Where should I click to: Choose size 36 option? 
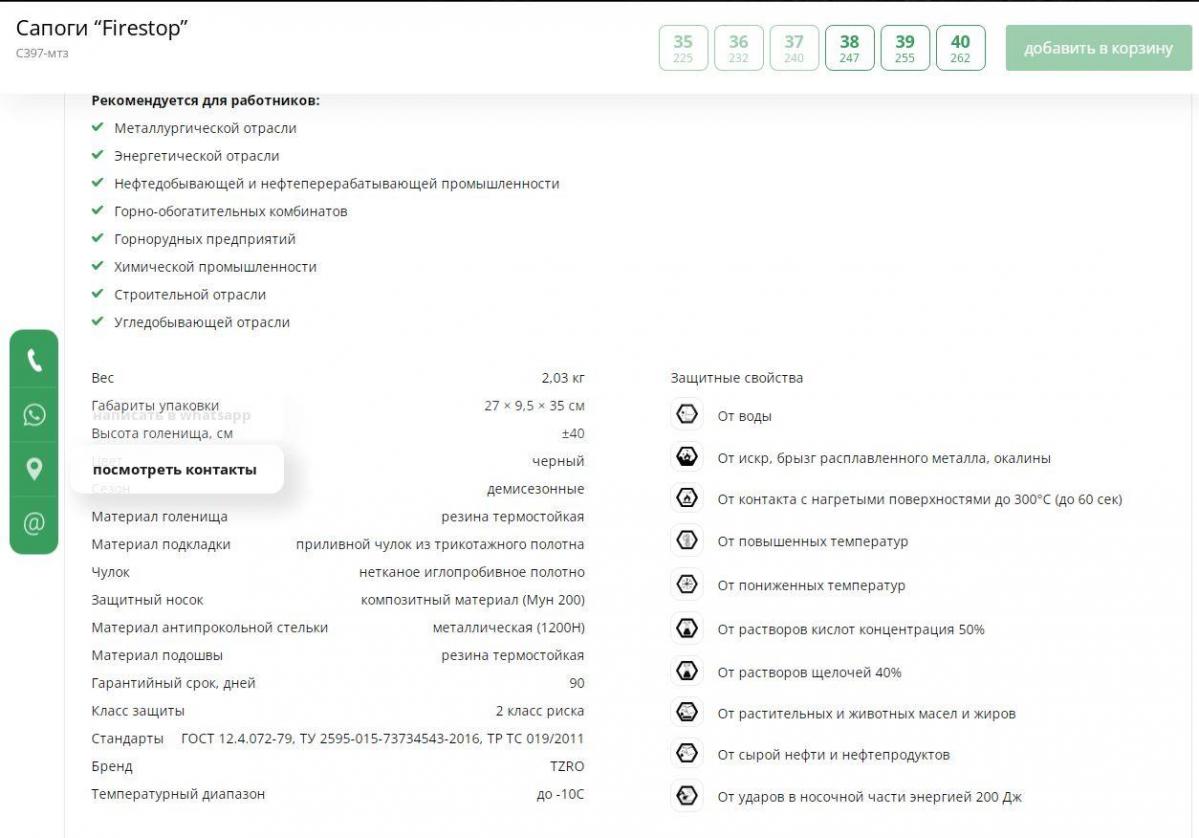(x=738, y=48)
